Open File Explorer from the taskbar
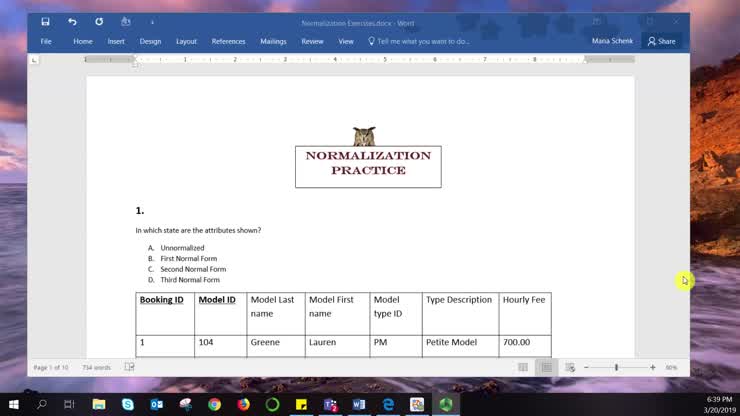This screenshot has width=740, height=416. pyautogui.click(x=99, y=405)
